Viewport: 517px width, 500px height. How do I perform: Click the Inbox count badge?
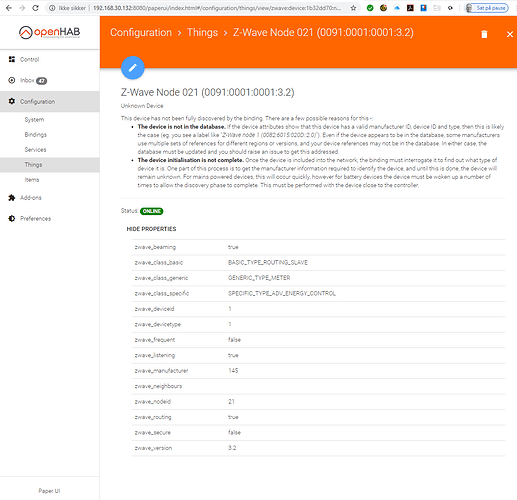(x=41, y=81)
